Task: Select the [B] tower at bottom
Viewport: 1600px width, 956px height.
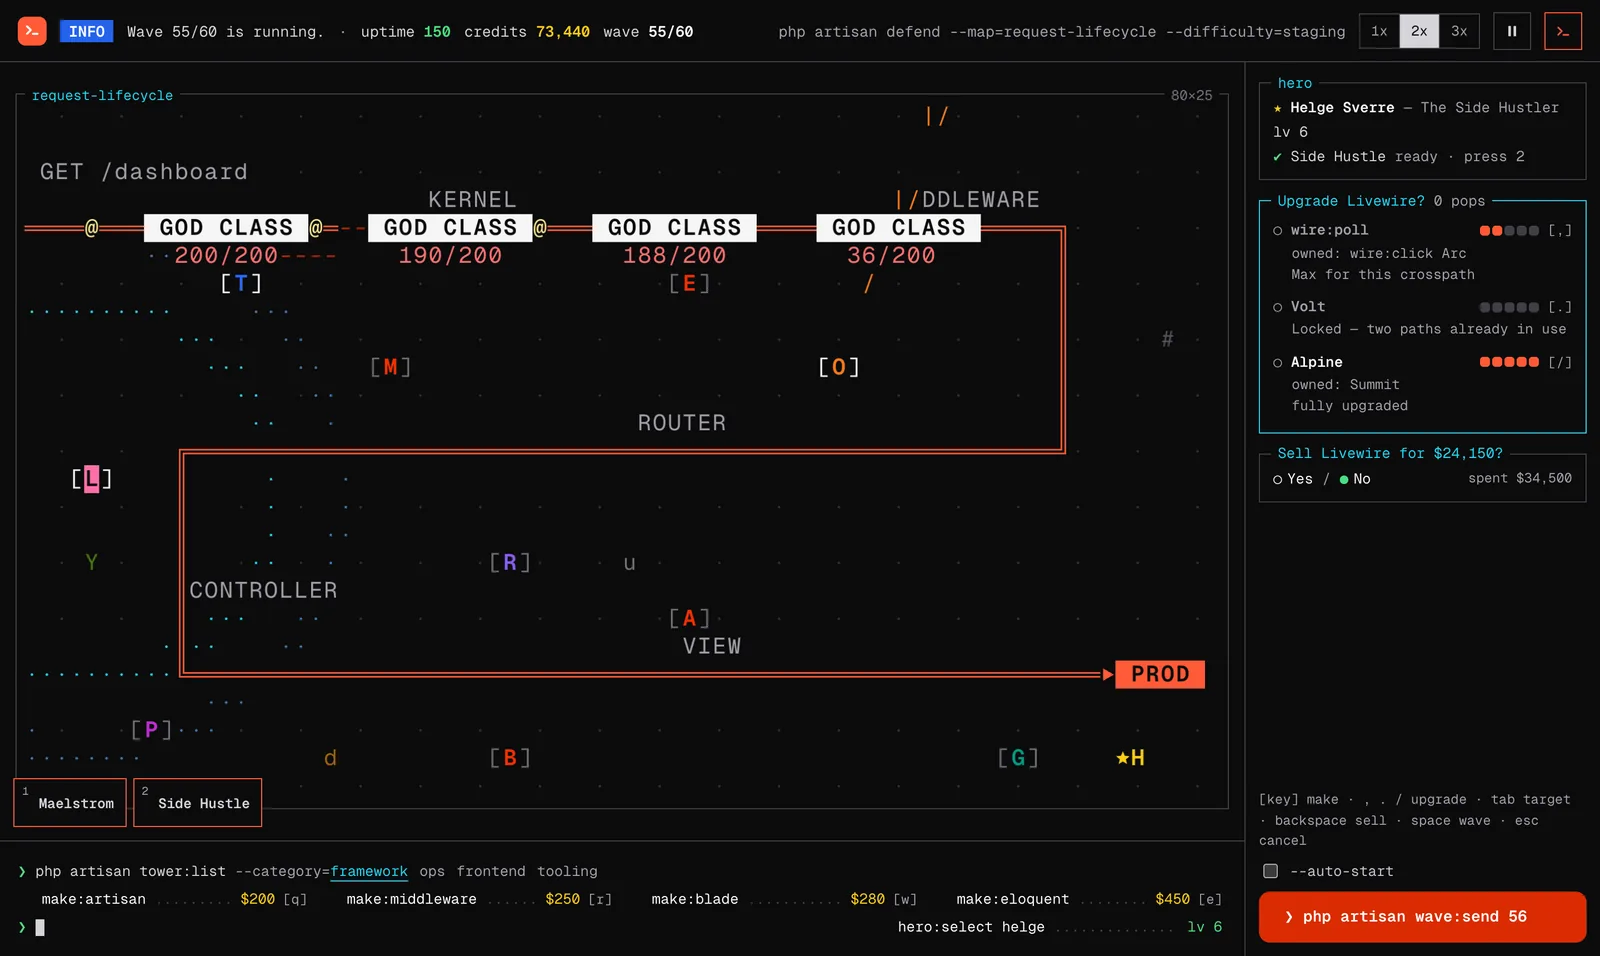Action: click(510, 758)
